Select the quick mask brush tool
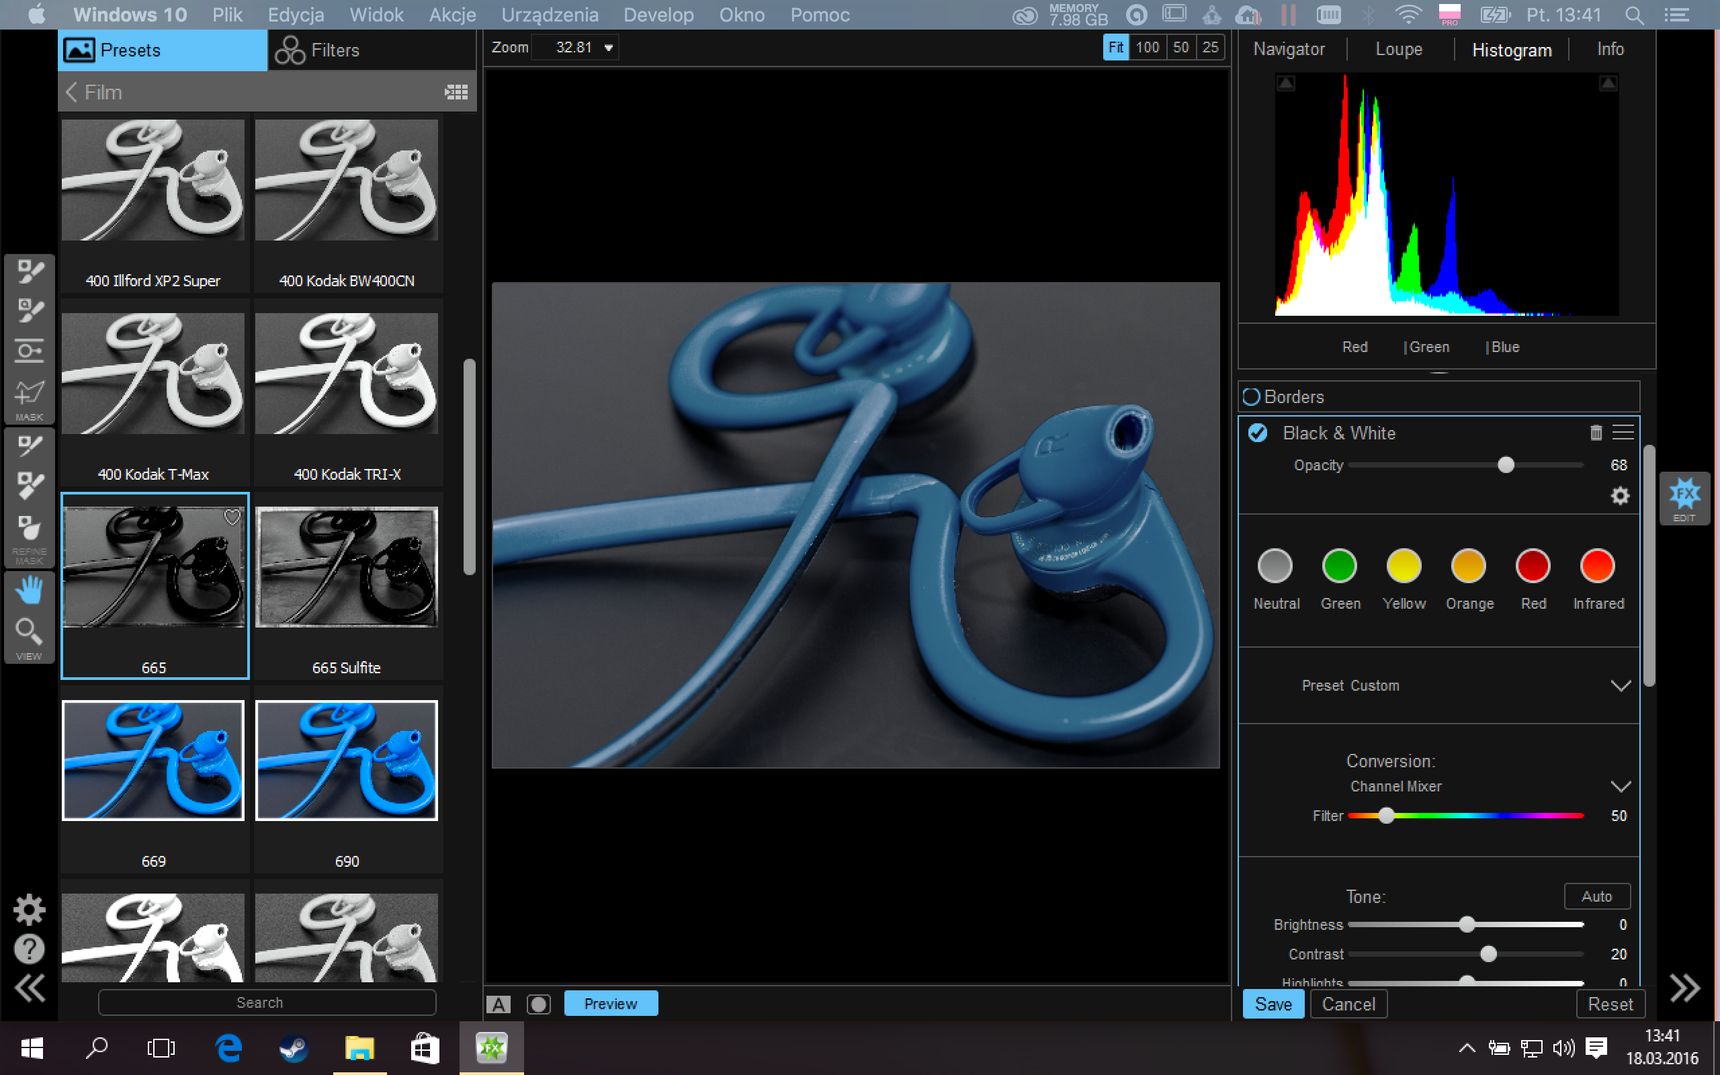Image resolution: width=1720 pixels, height=1075 pixels. point(30,311)
